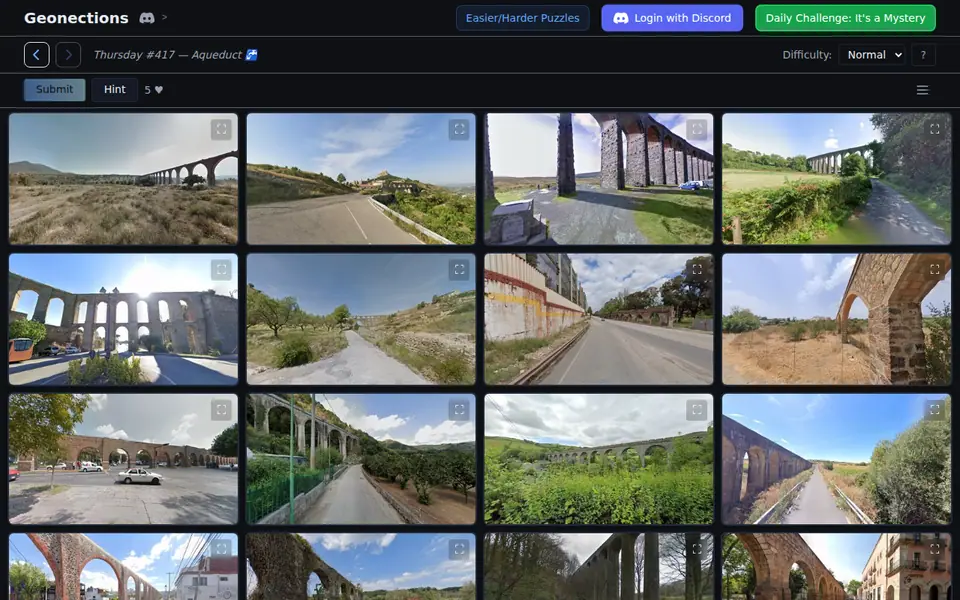The width and height of the screenshot is (960, 600).
Task: Click Login with Discord button
Action: (672, 18)
